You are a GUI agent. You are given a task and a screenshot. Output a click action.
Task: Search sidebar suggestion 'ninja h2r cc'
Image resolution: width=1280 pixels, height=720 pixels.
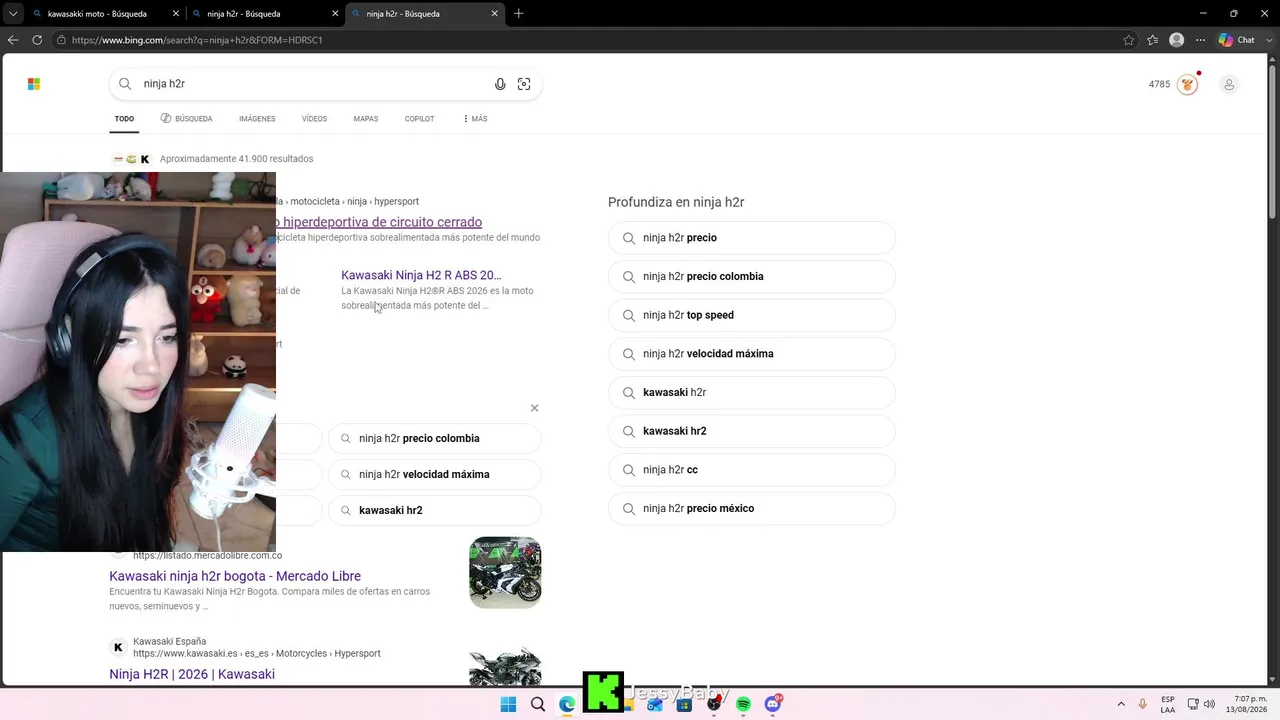[x=752, y=470]
